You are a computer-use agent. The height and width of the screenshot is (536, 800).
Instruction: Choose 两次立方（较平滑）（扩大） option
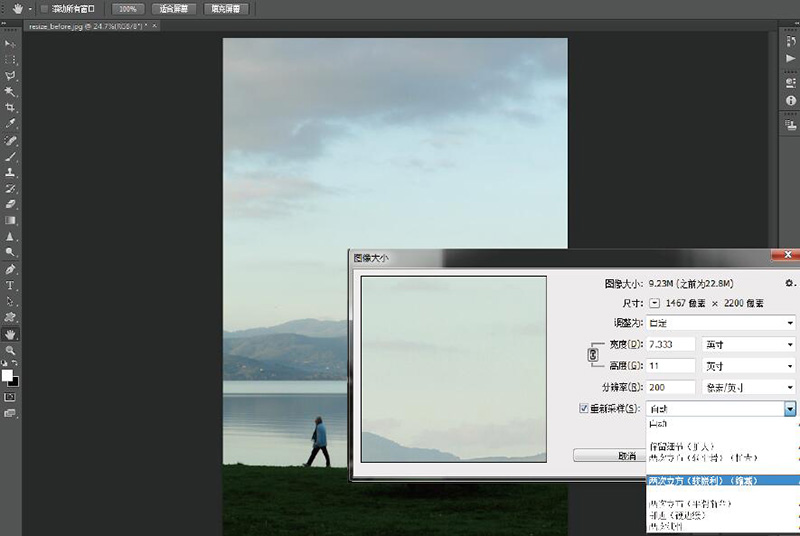pyautogui.click(x=722, y=458)
